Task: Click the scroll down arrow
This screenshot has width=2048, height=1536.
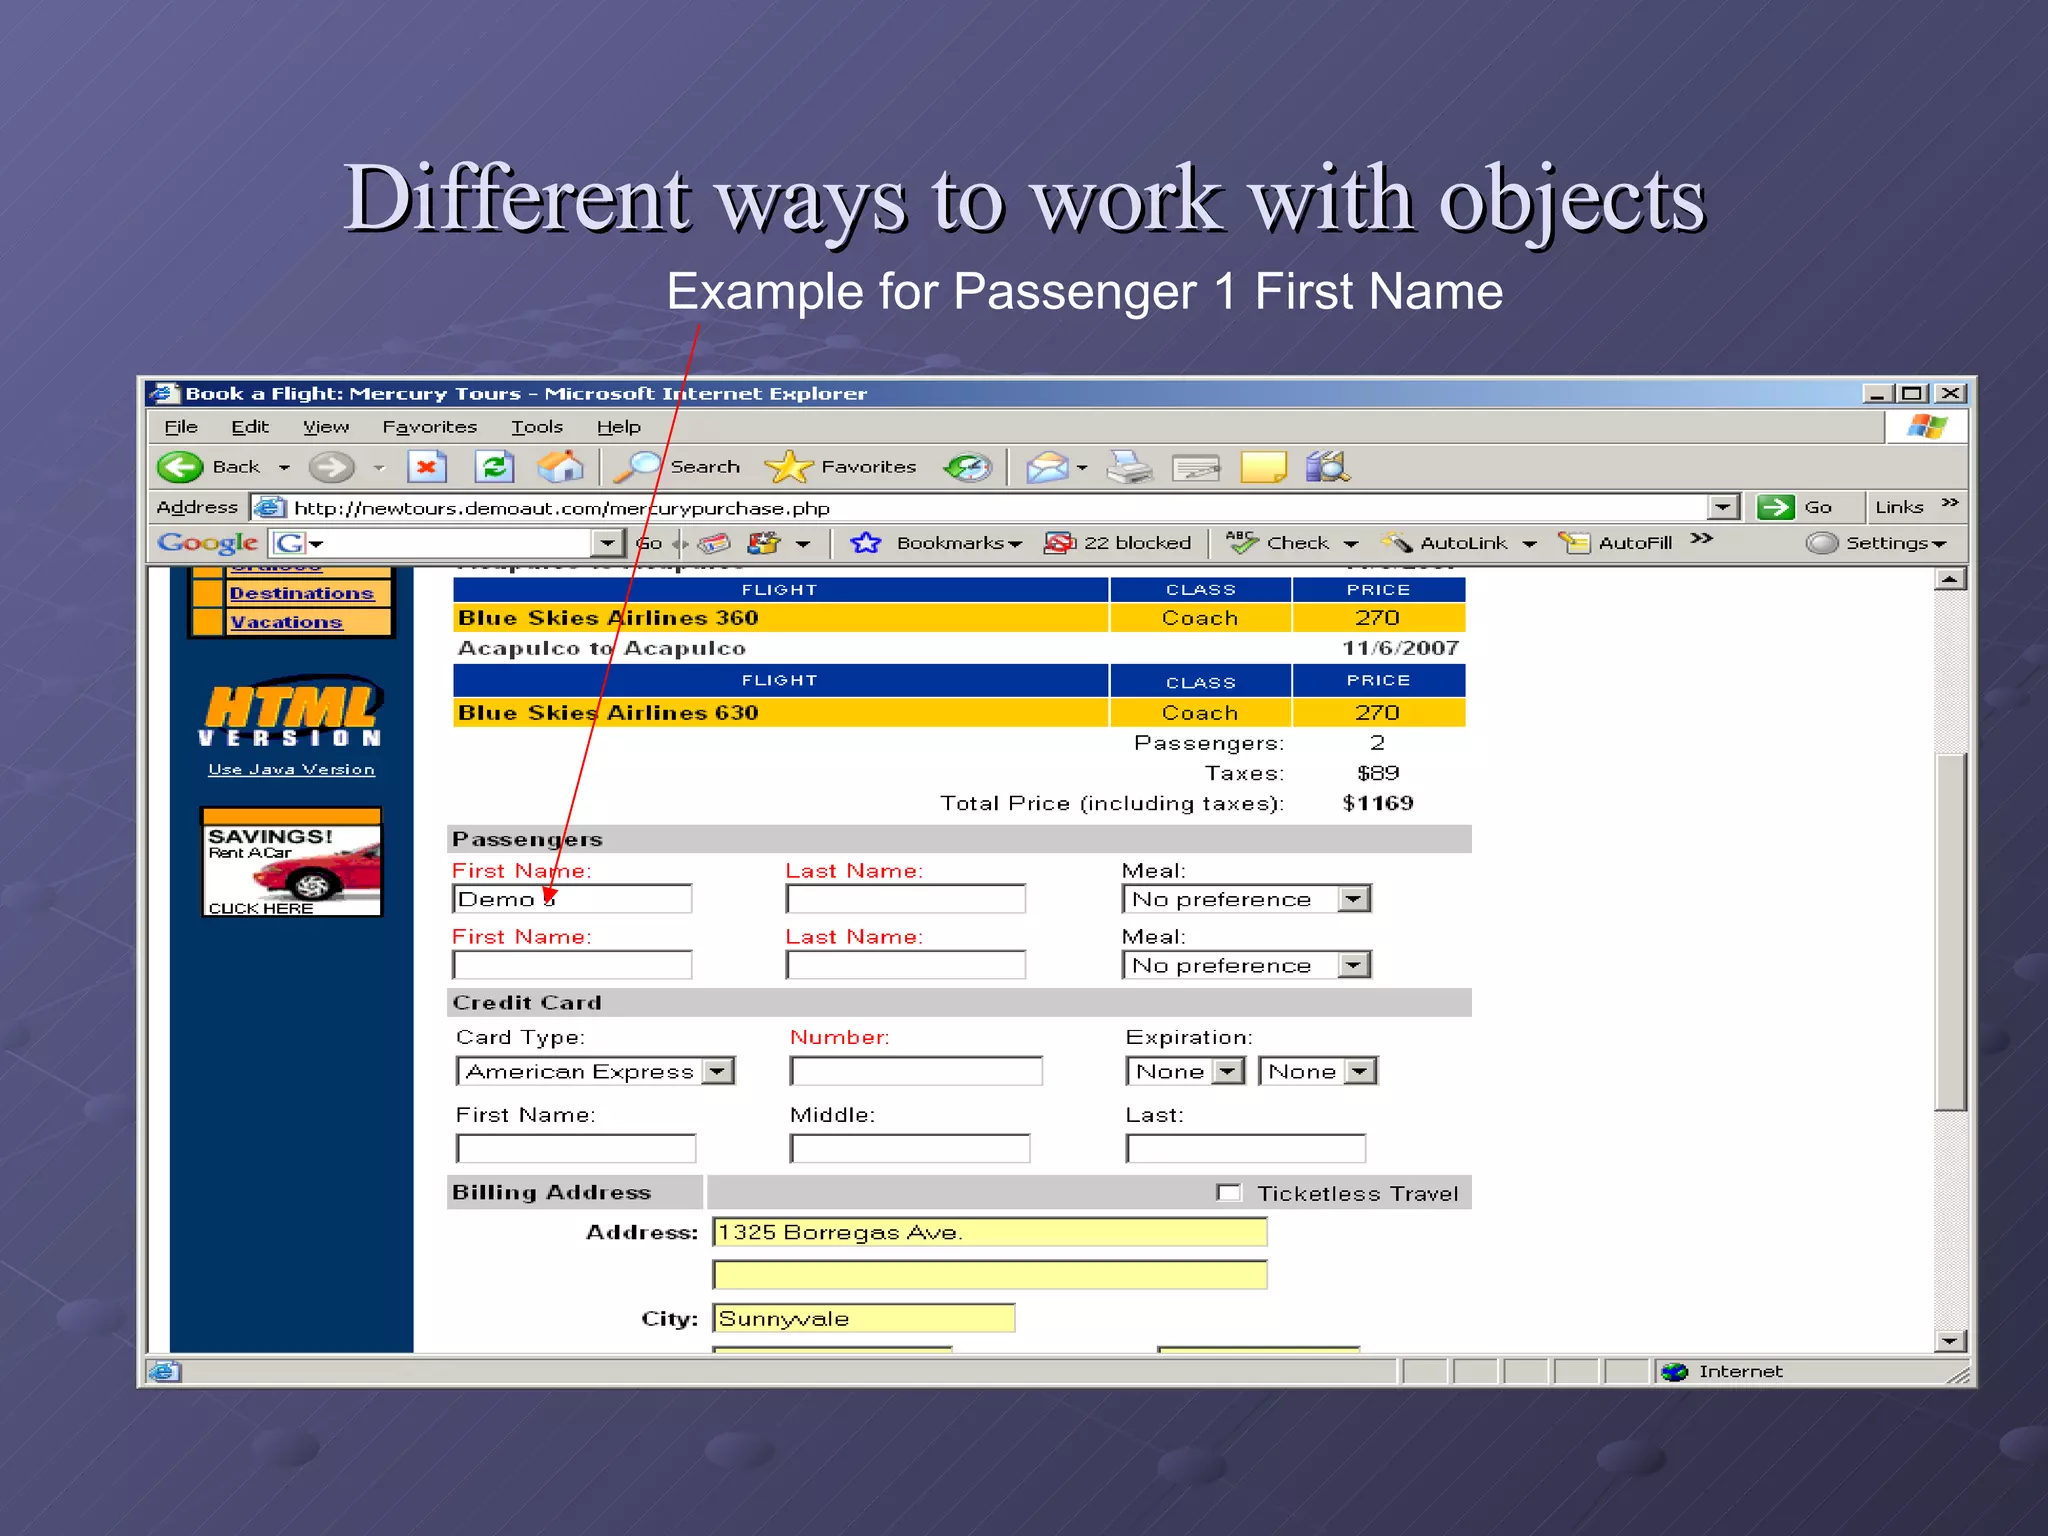Action: coord(1950,1341)
